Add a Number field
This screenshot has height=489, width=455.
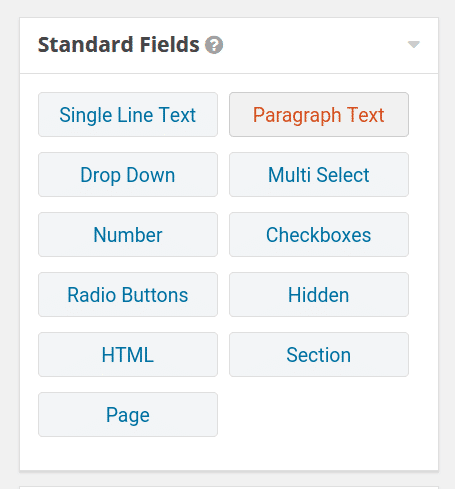point(128,235)
